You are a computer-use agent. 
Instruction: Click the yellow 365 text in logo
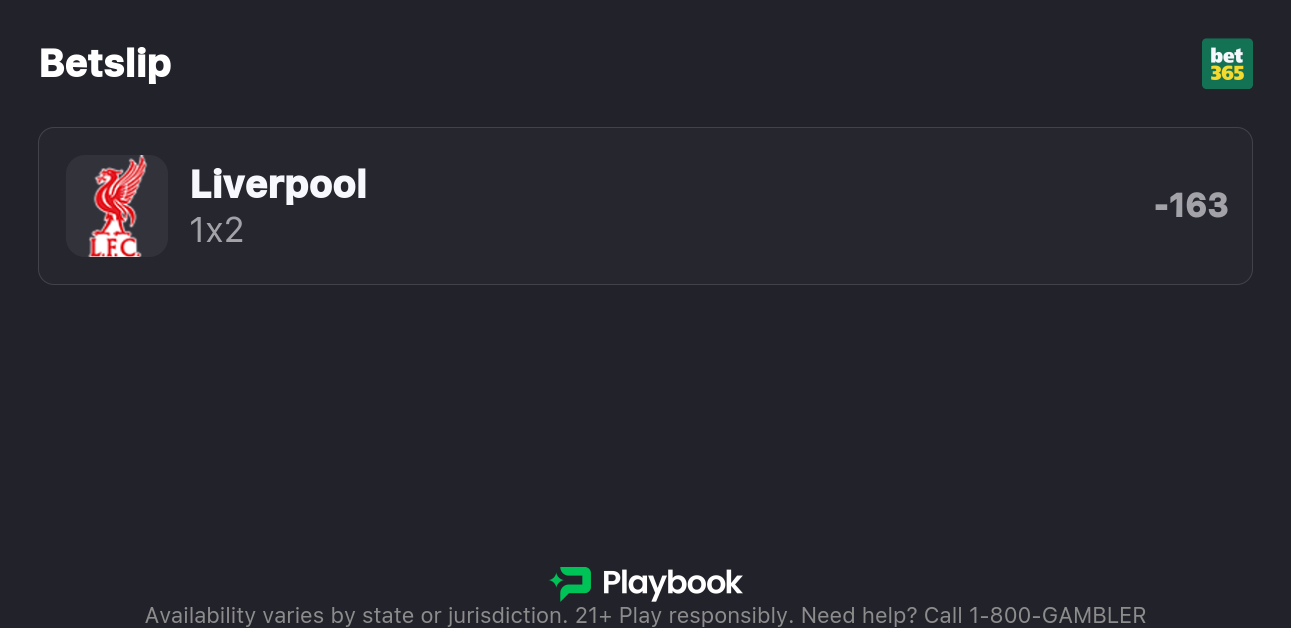pos(1227,74)
